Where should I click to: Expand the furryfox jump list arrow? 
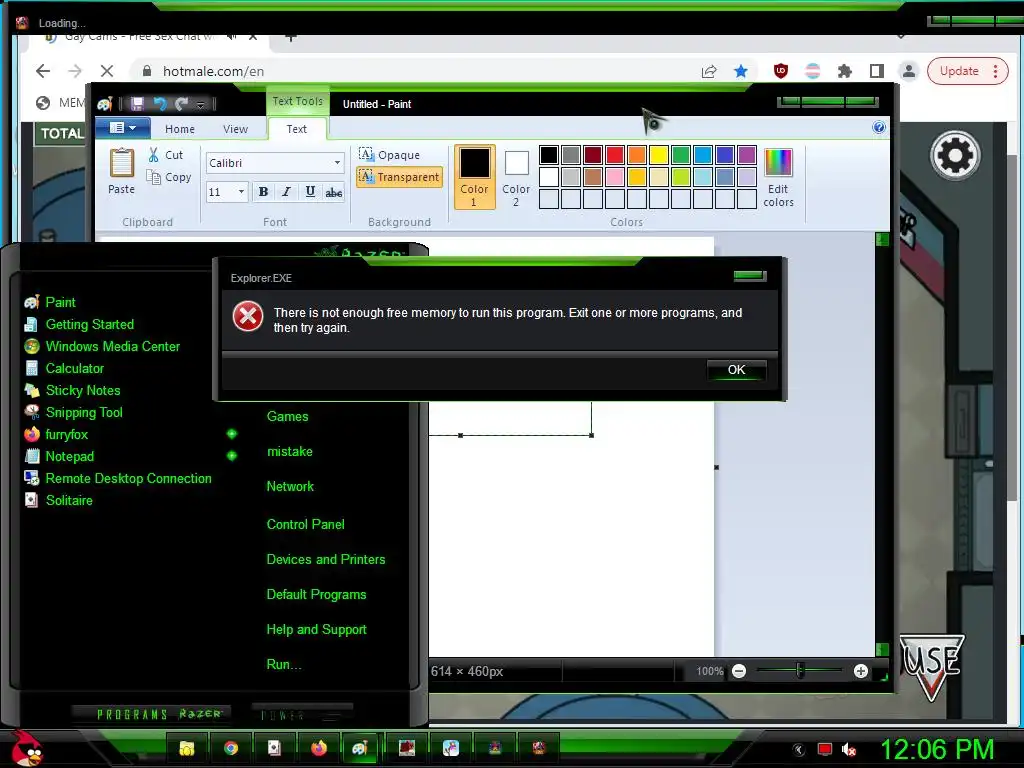coord(231,434)
